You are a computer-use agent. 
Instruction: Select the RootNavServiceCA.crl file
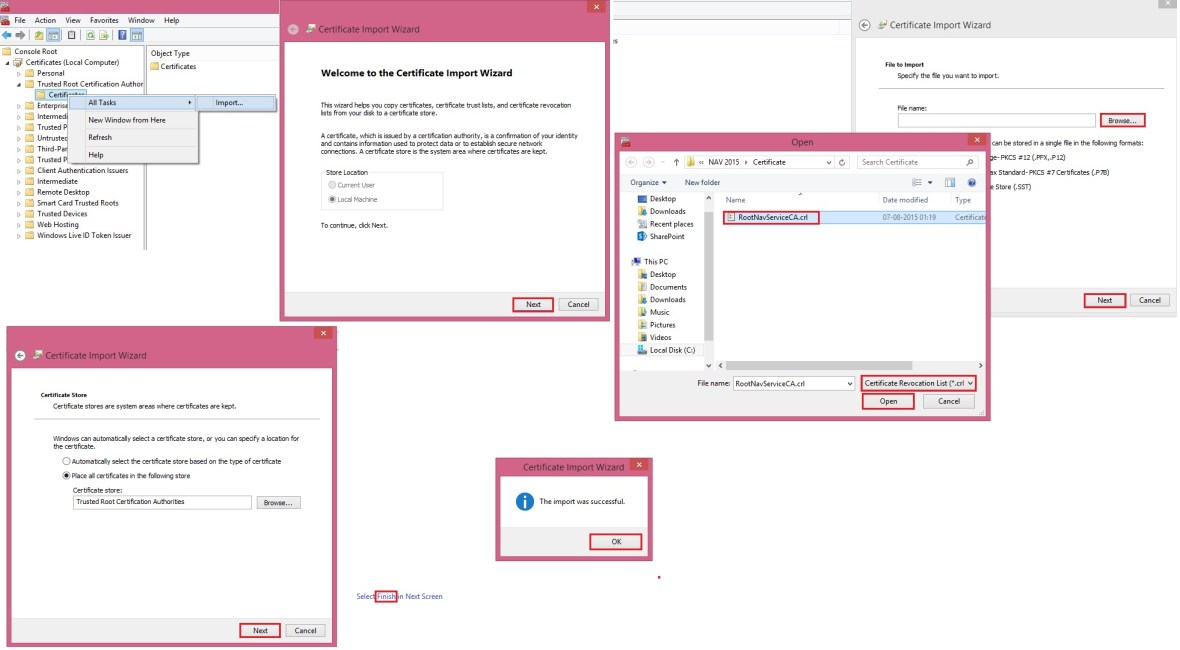(x=771, y=216)
